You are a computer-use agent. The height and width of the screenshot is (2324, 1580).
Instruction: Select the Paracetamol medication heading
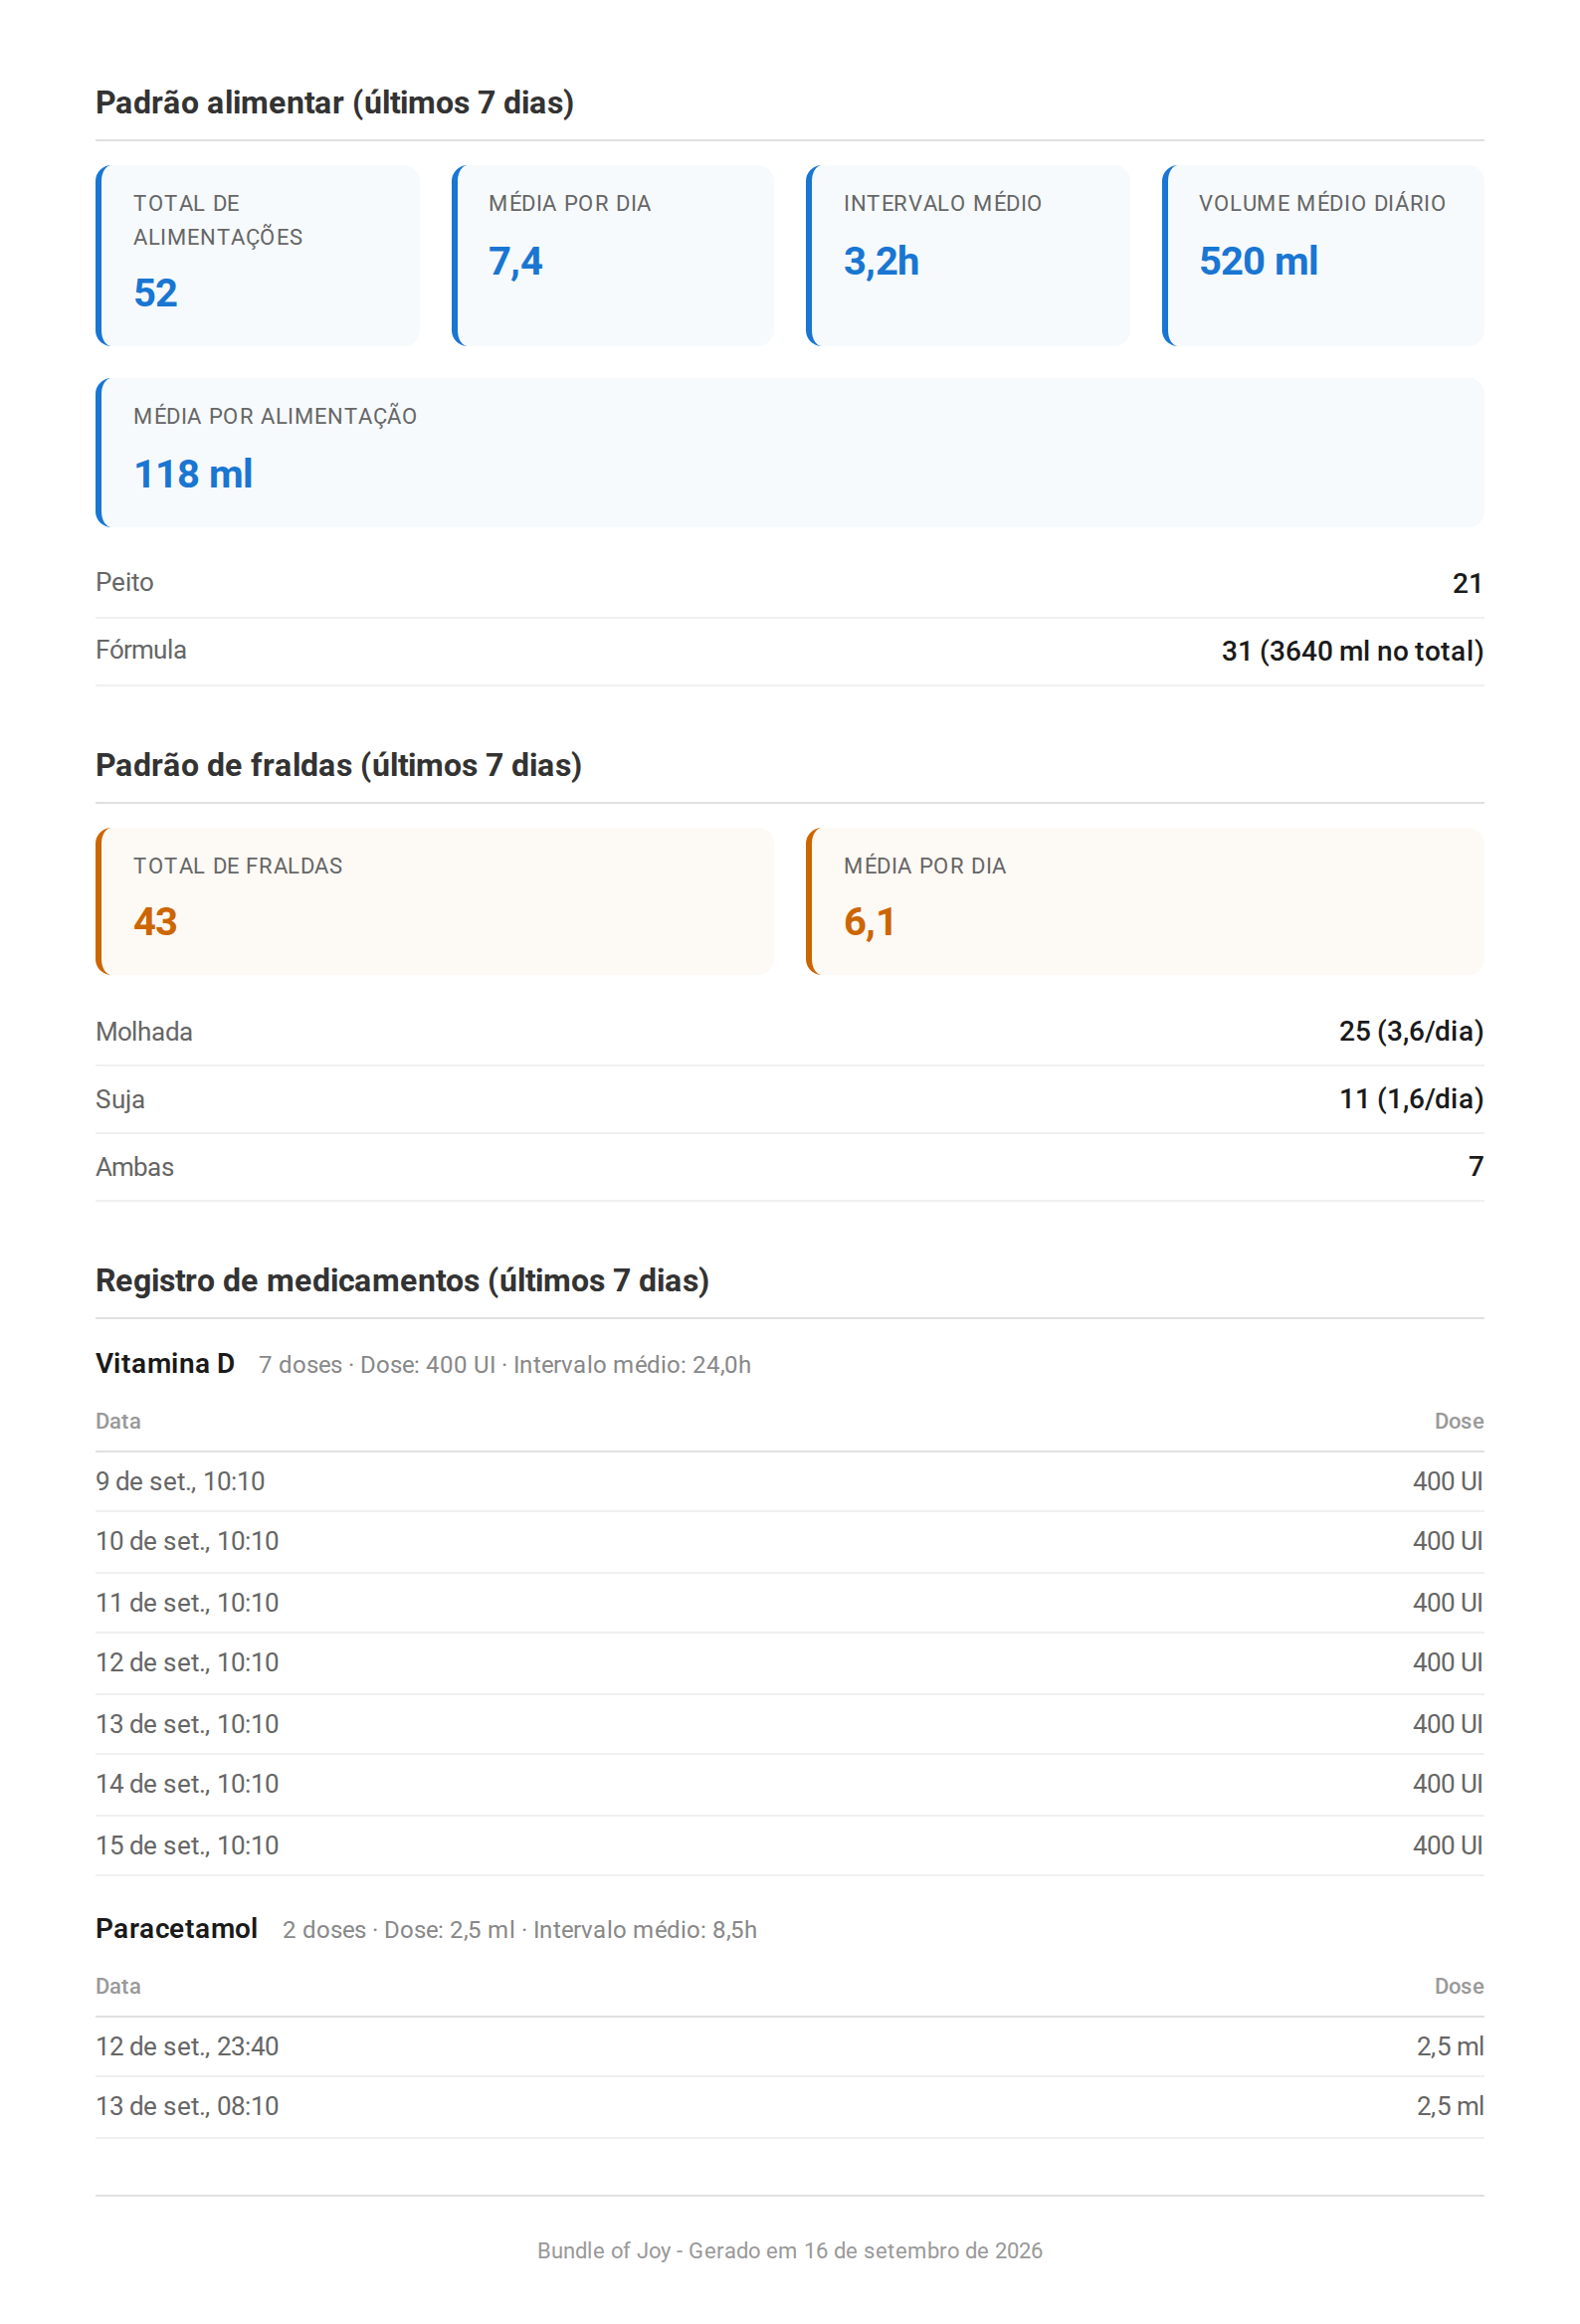click(177, 1929)
